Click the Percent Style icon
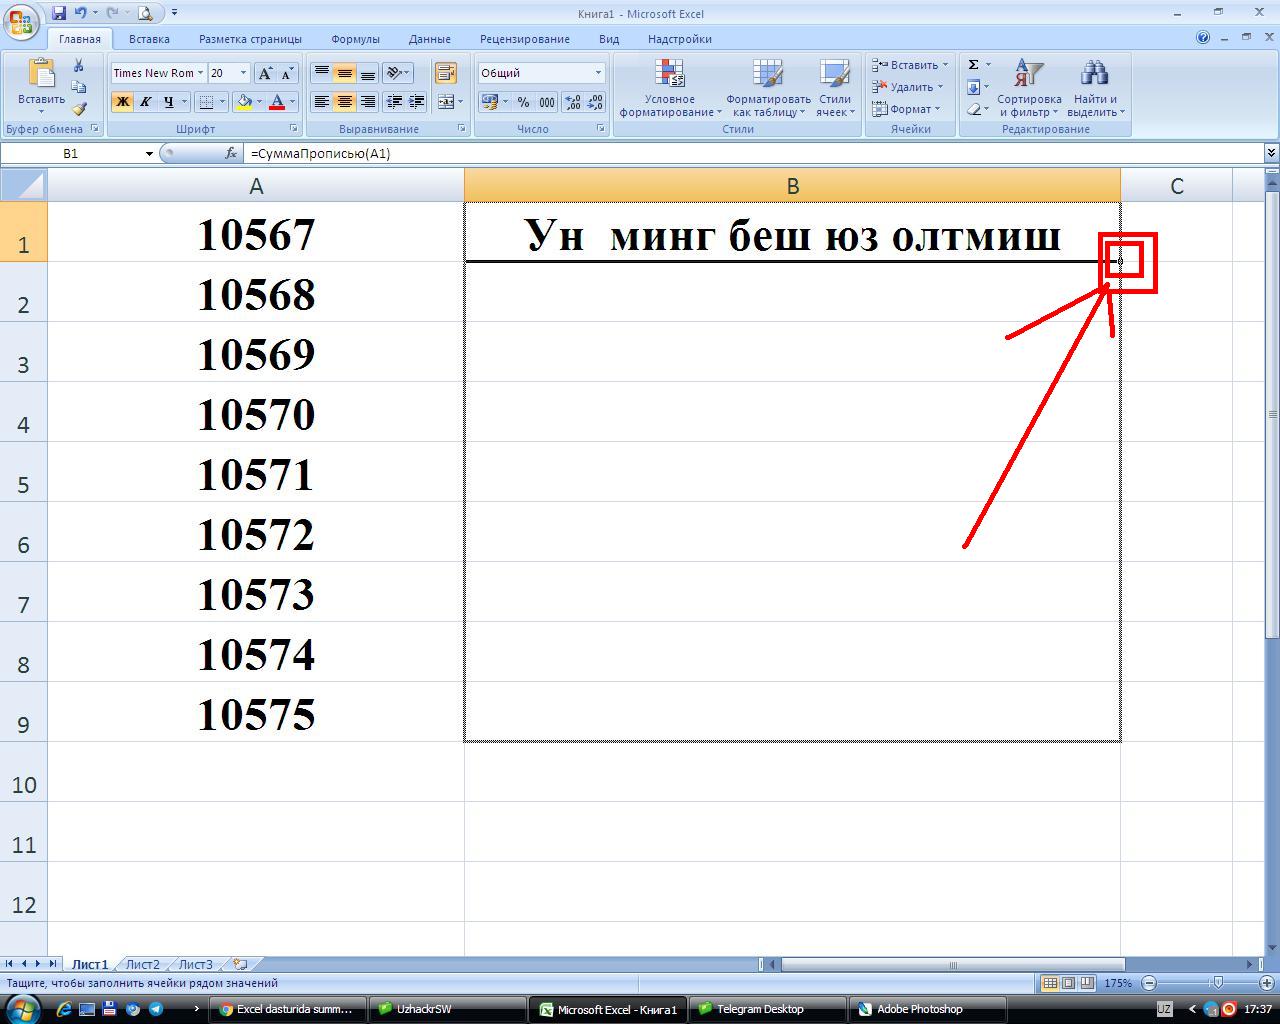This screenshot has height=1024, width=1280. pos(523,102)
